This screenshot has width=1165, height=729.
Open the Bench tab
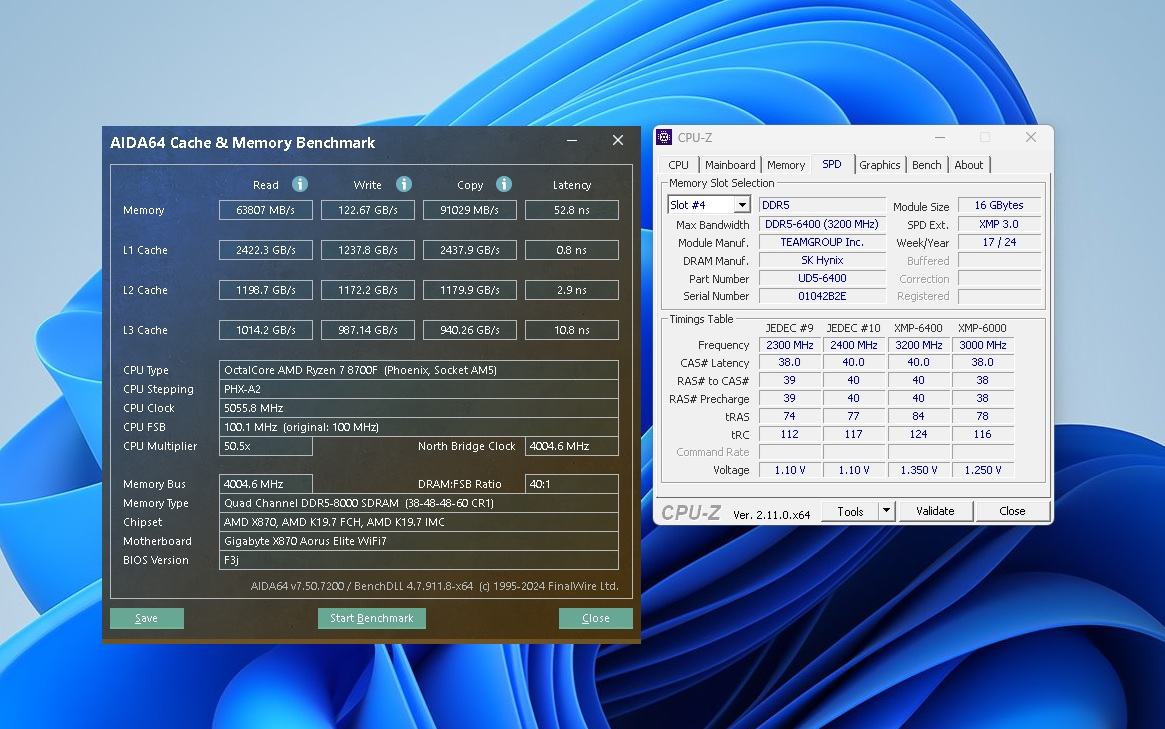click(926, 165)
